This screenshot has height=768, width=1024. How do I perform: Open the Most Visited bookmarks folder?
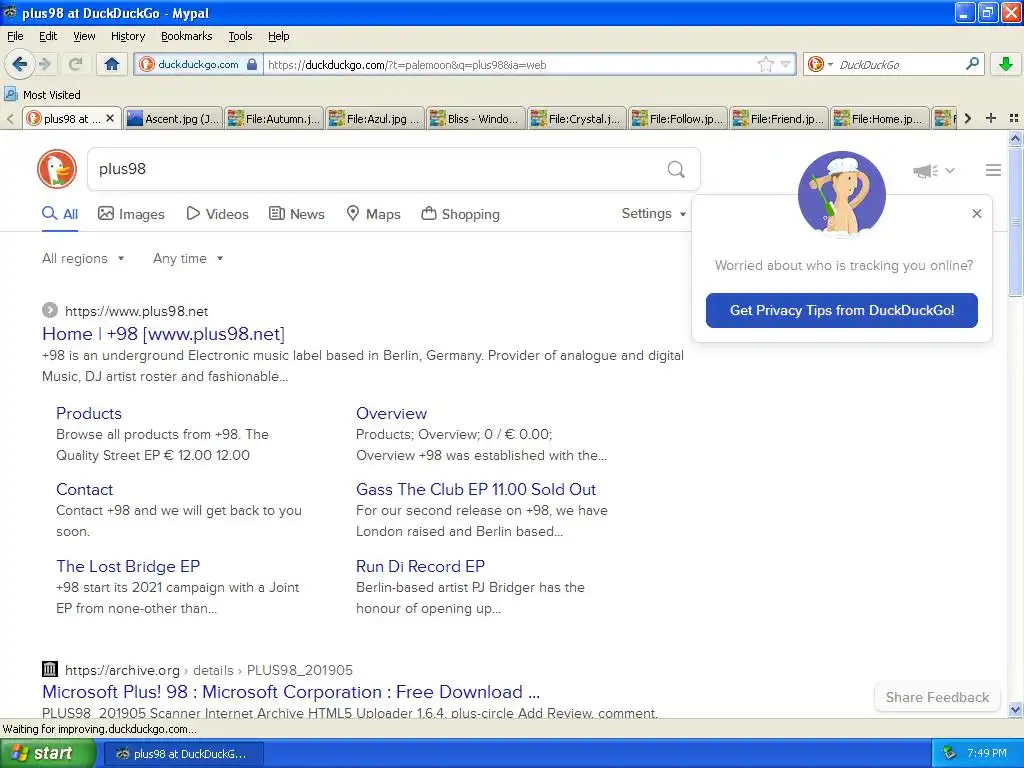[42, 95]
